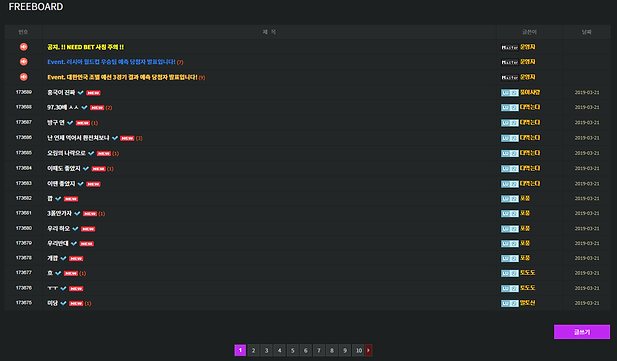Screen dimensions: 617x361
Task: Jump to page 5 in the pagination
Action: pyautogui.click(x=293, y=350)
